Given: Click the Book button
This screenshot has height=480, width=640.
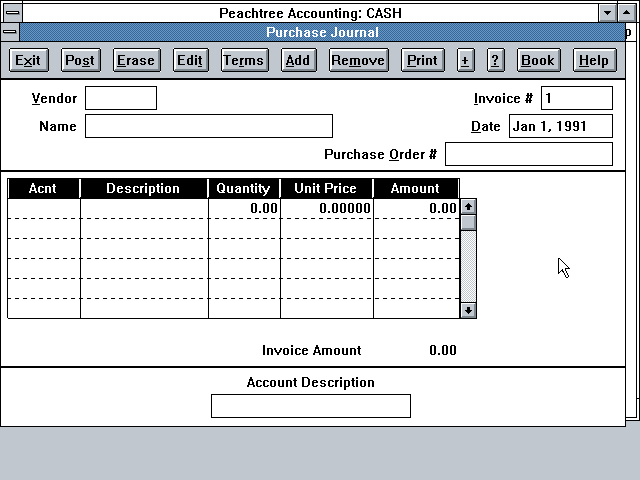Looking at the screenshot, I should (538, 60).
